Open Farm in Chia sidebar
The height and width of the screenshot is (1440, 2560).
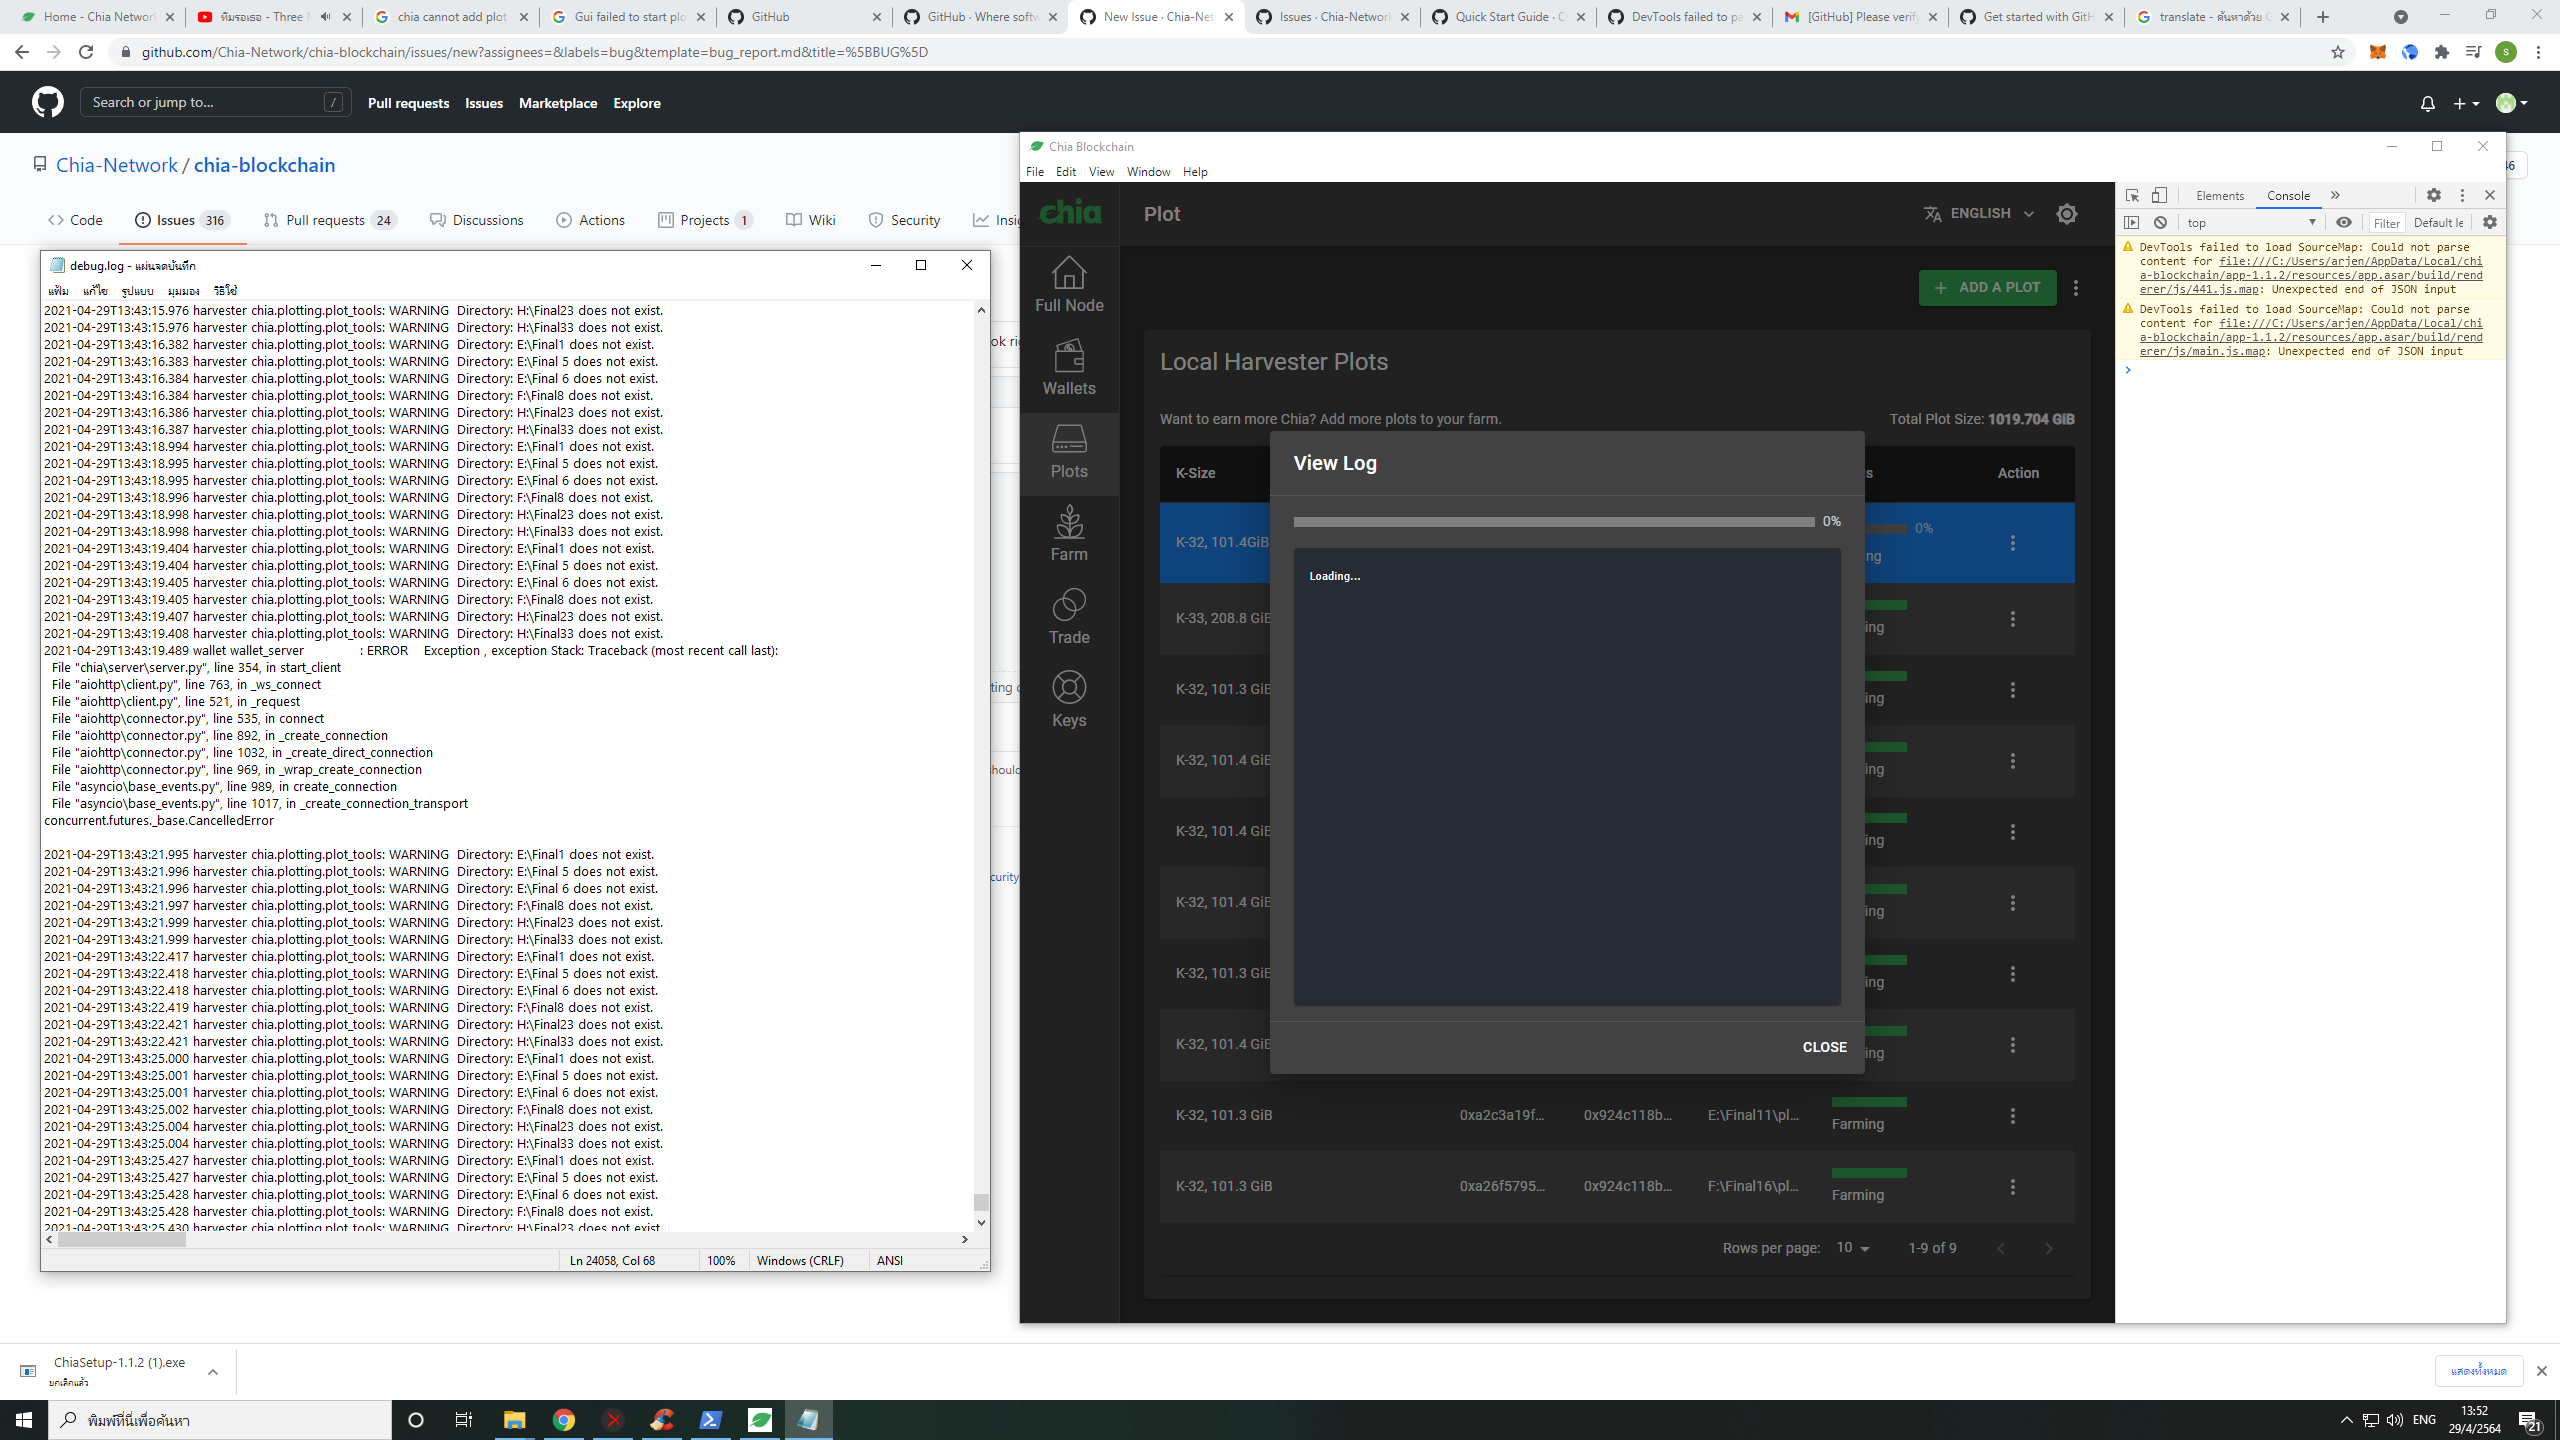[x=1069, y=535]
